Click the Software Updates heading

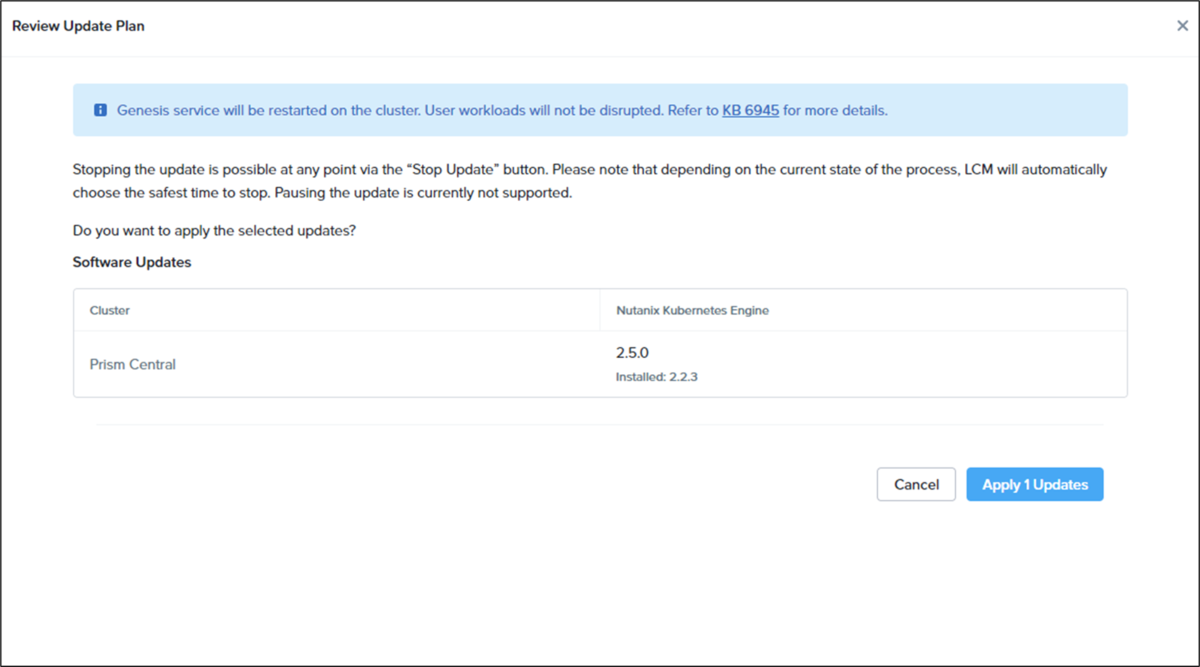[132, 262]
